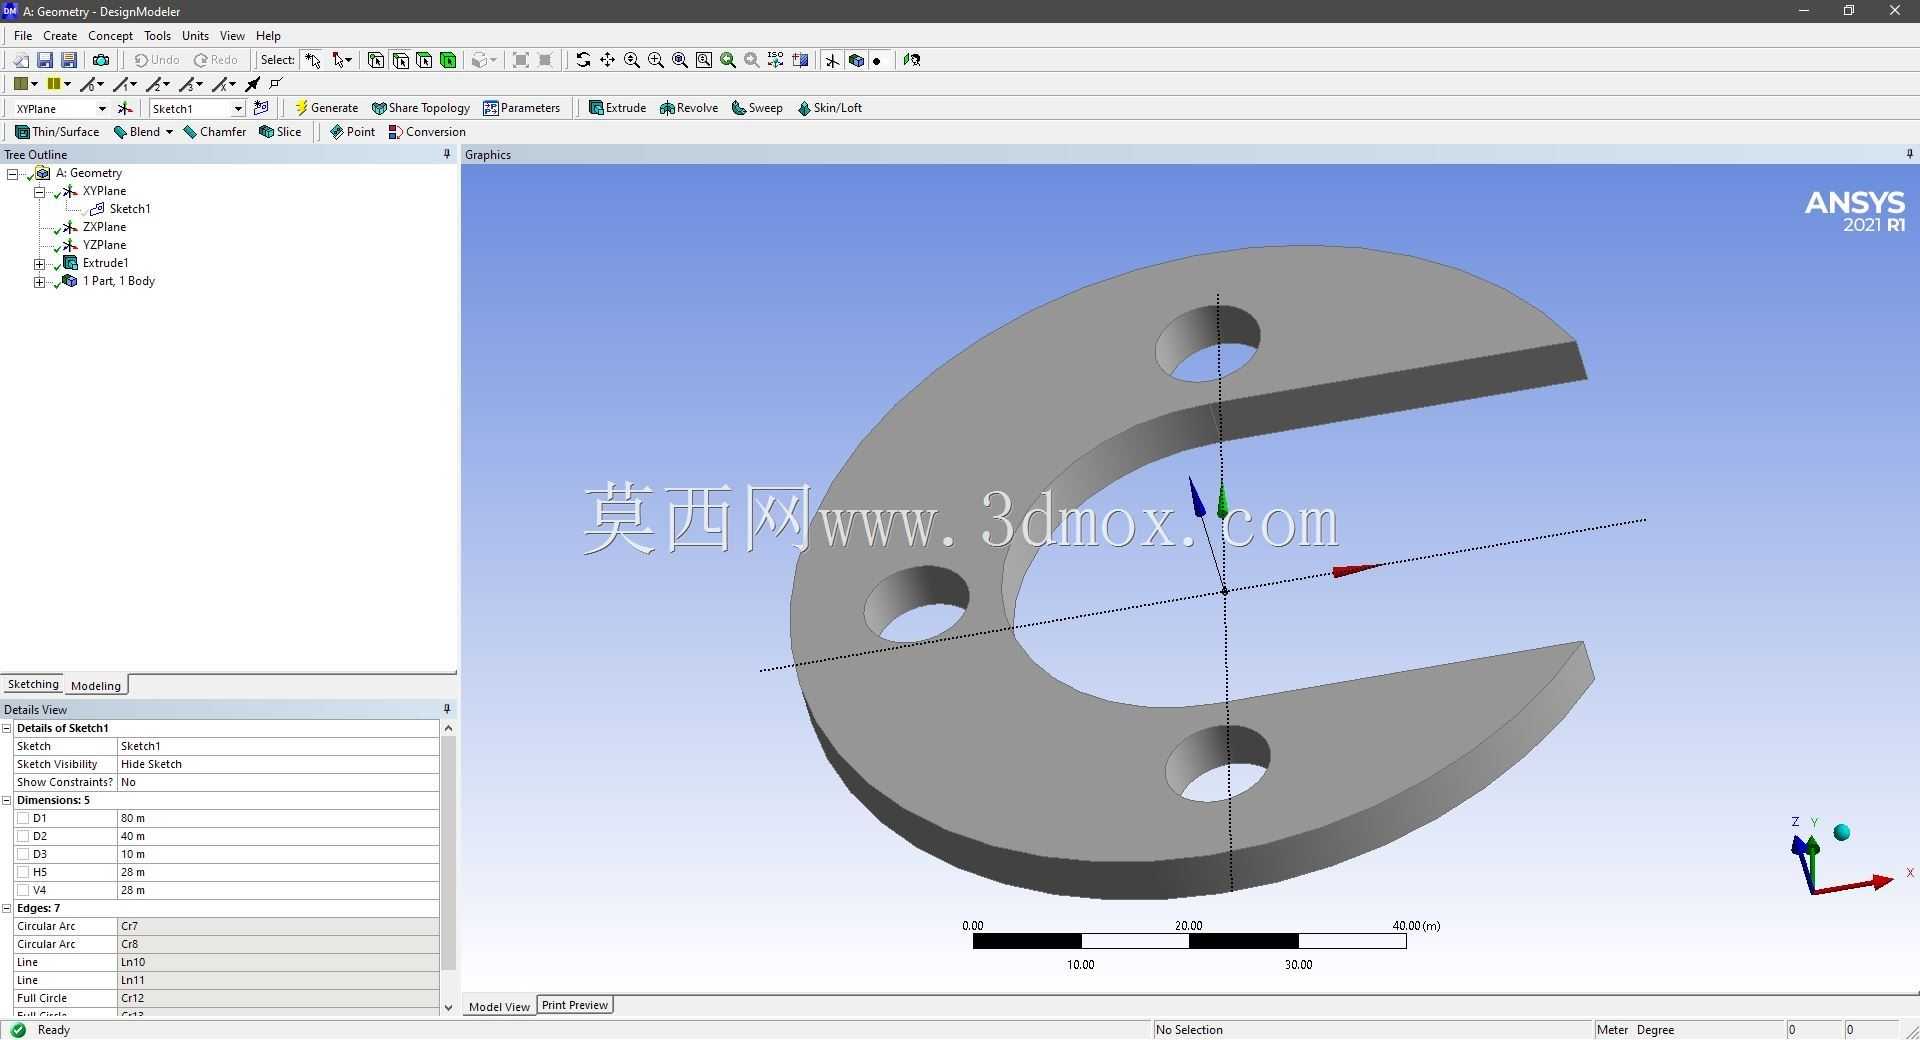Click the image capture camera icon
This screenshot has width=1920, height=1040.
coord(101,60)
